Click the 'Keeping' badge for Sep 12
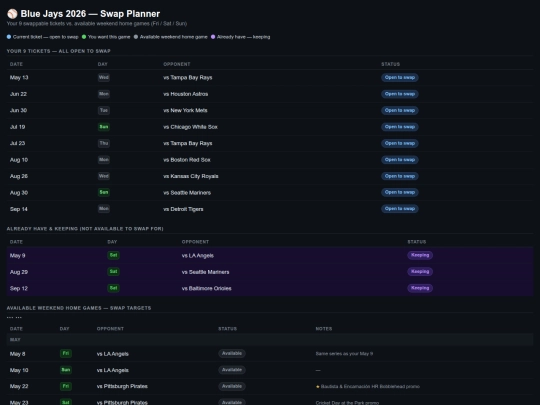This screenshot has width=540, height=405. [x=420, y=288]
